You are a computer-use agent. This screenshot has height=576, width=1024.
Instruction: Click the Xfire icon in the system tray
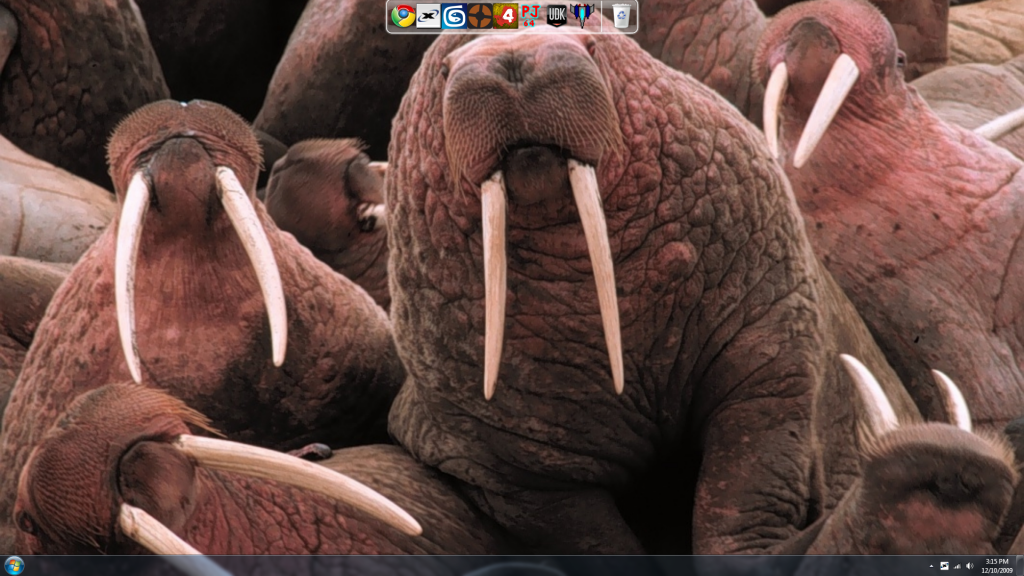pos(944,566)
